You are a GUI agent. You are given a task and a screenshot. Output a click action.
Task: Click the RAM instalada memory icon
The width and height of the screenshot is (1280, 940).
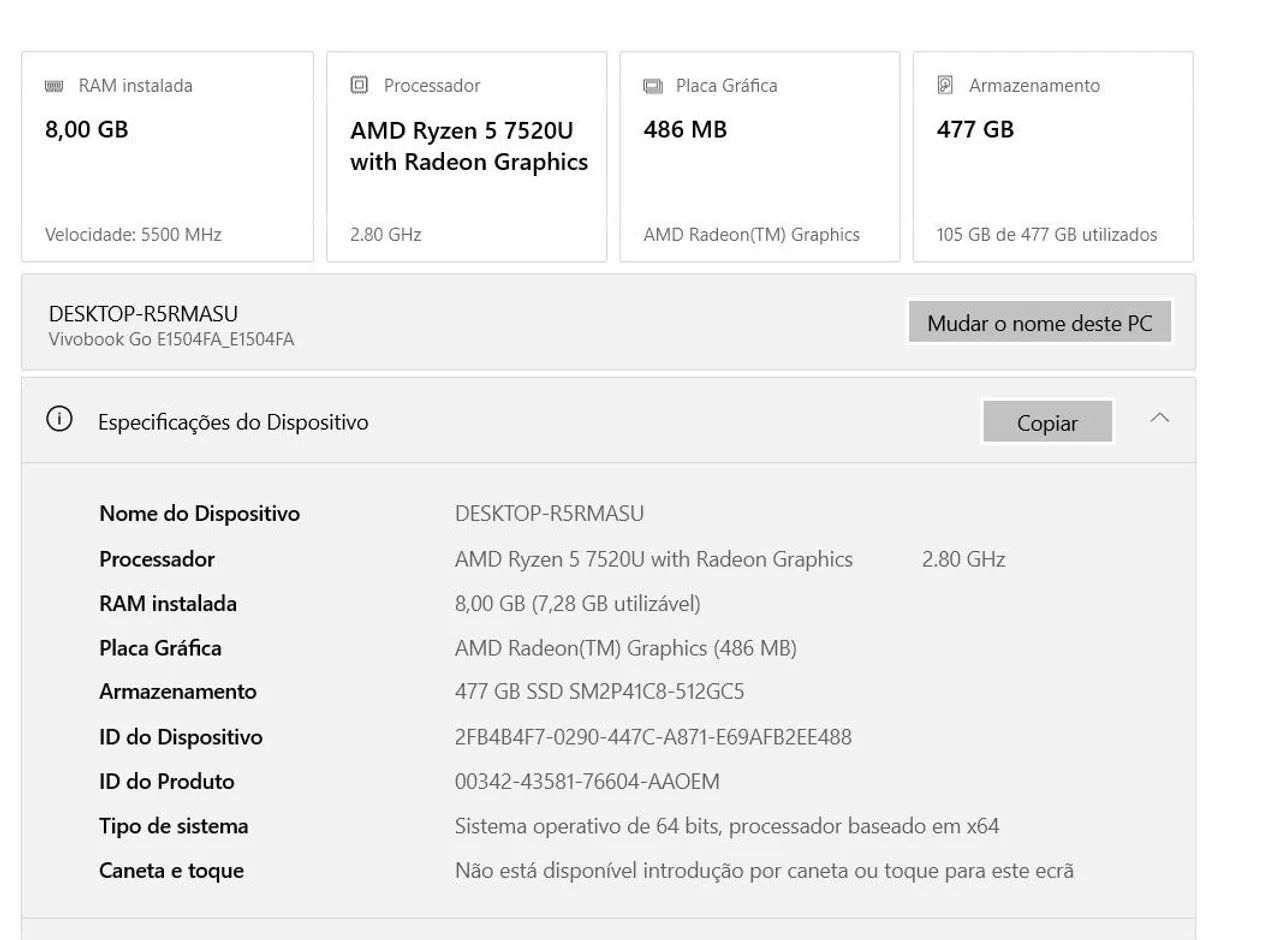click(54, 86)
